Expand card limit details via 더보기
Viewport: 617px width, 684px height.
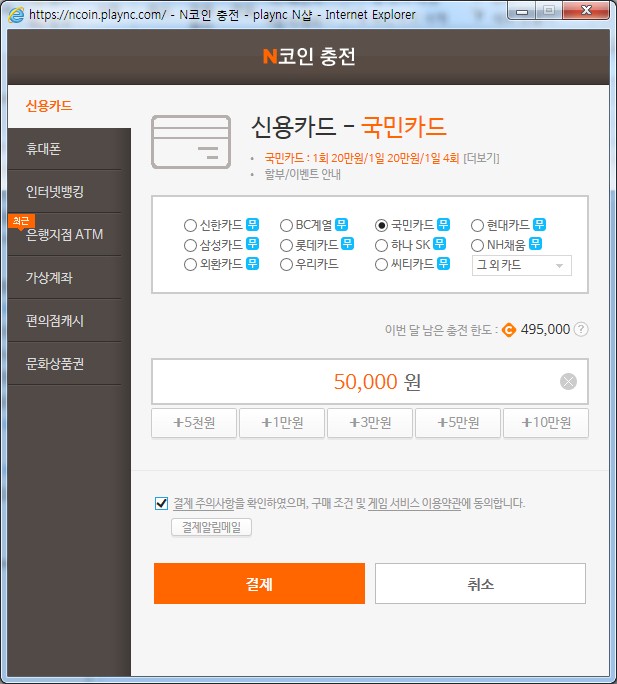[482, 158]
